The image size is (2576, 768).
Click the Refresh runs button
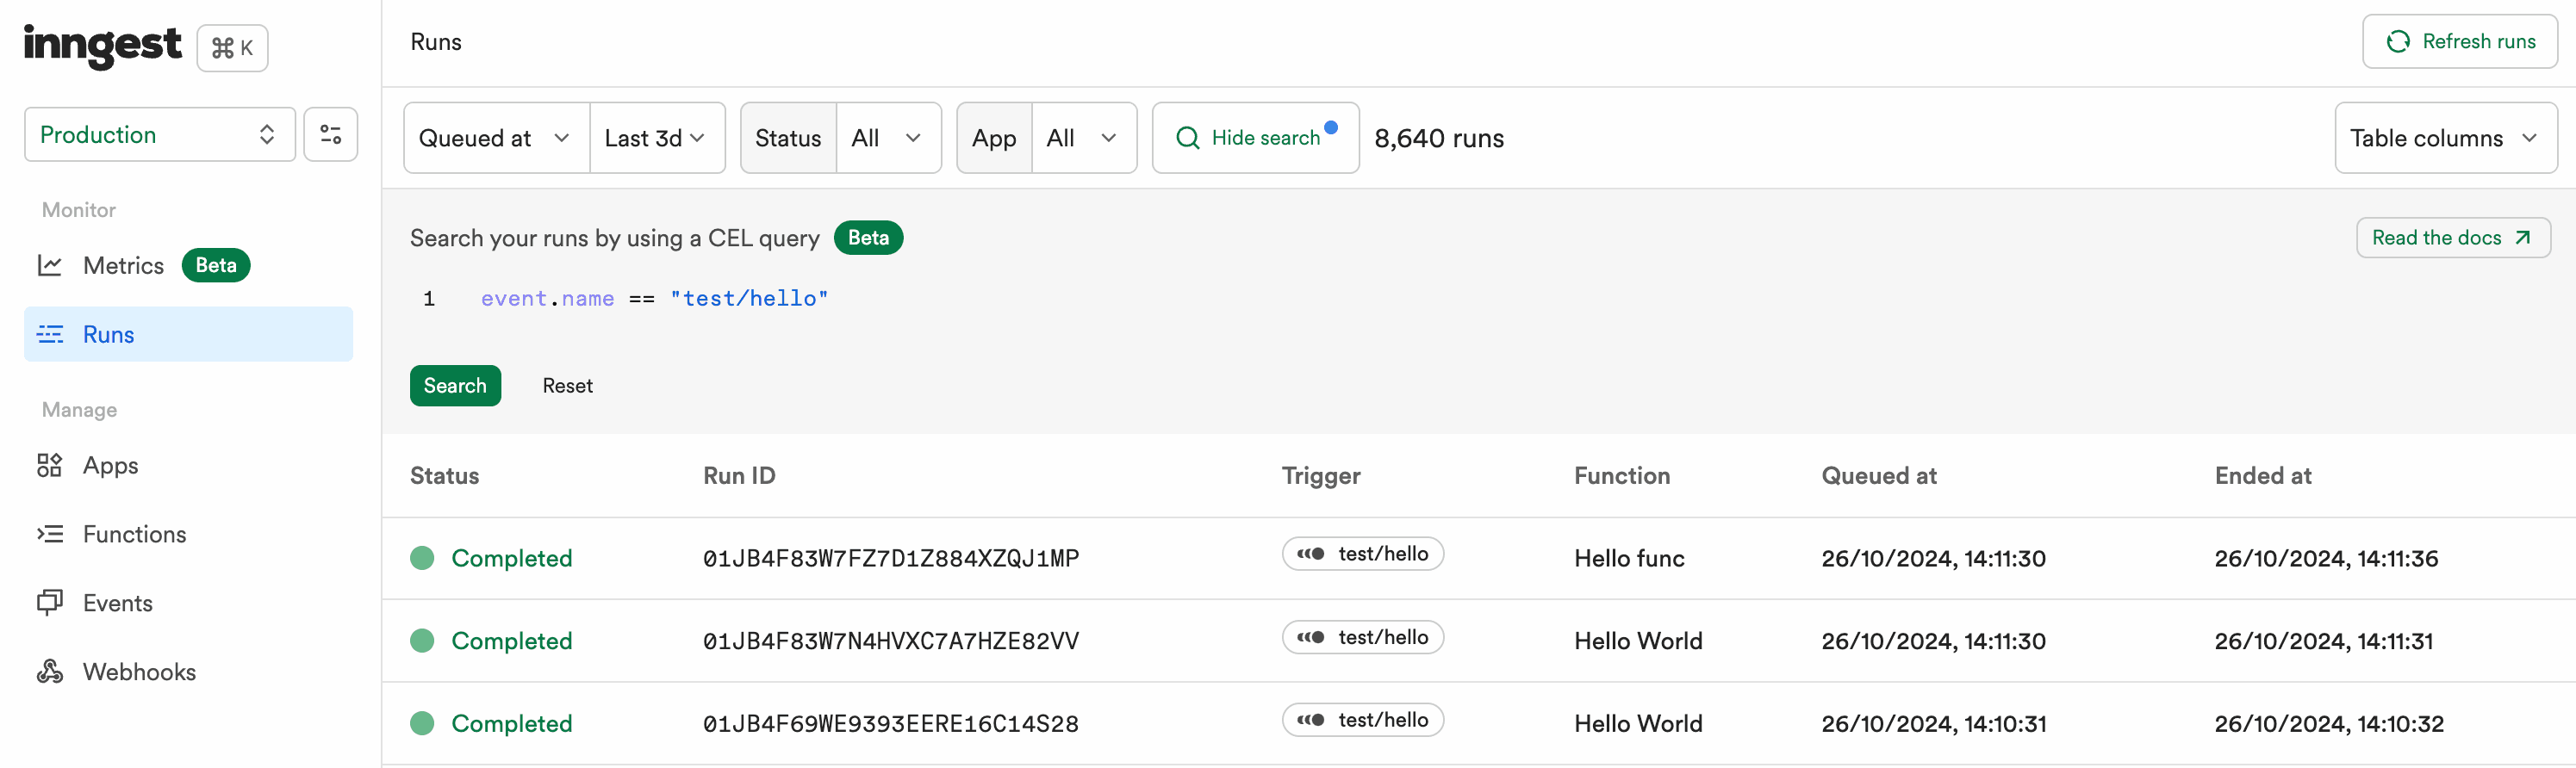(2459, 41)
